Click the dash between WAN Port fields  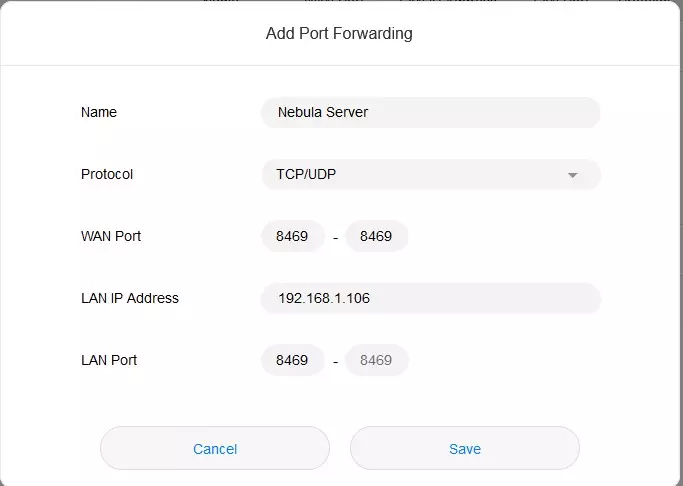click(x=335, y=239)
